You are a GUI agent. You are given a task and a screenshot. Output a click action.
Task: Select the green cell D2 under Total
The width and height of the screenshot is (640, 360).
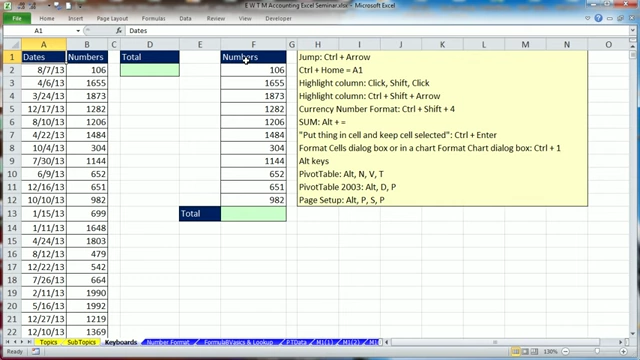click(150, 70)
